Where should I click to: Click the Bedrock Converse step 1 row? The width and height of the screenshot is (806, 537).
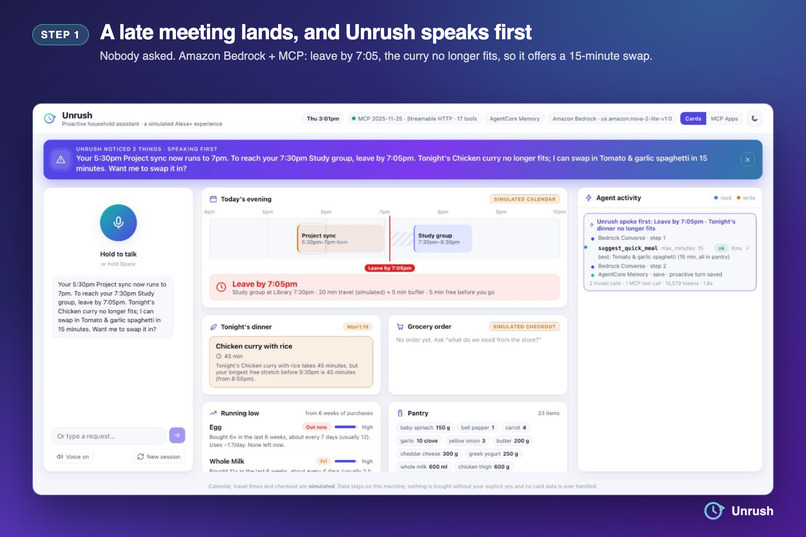tap(631, 238)
